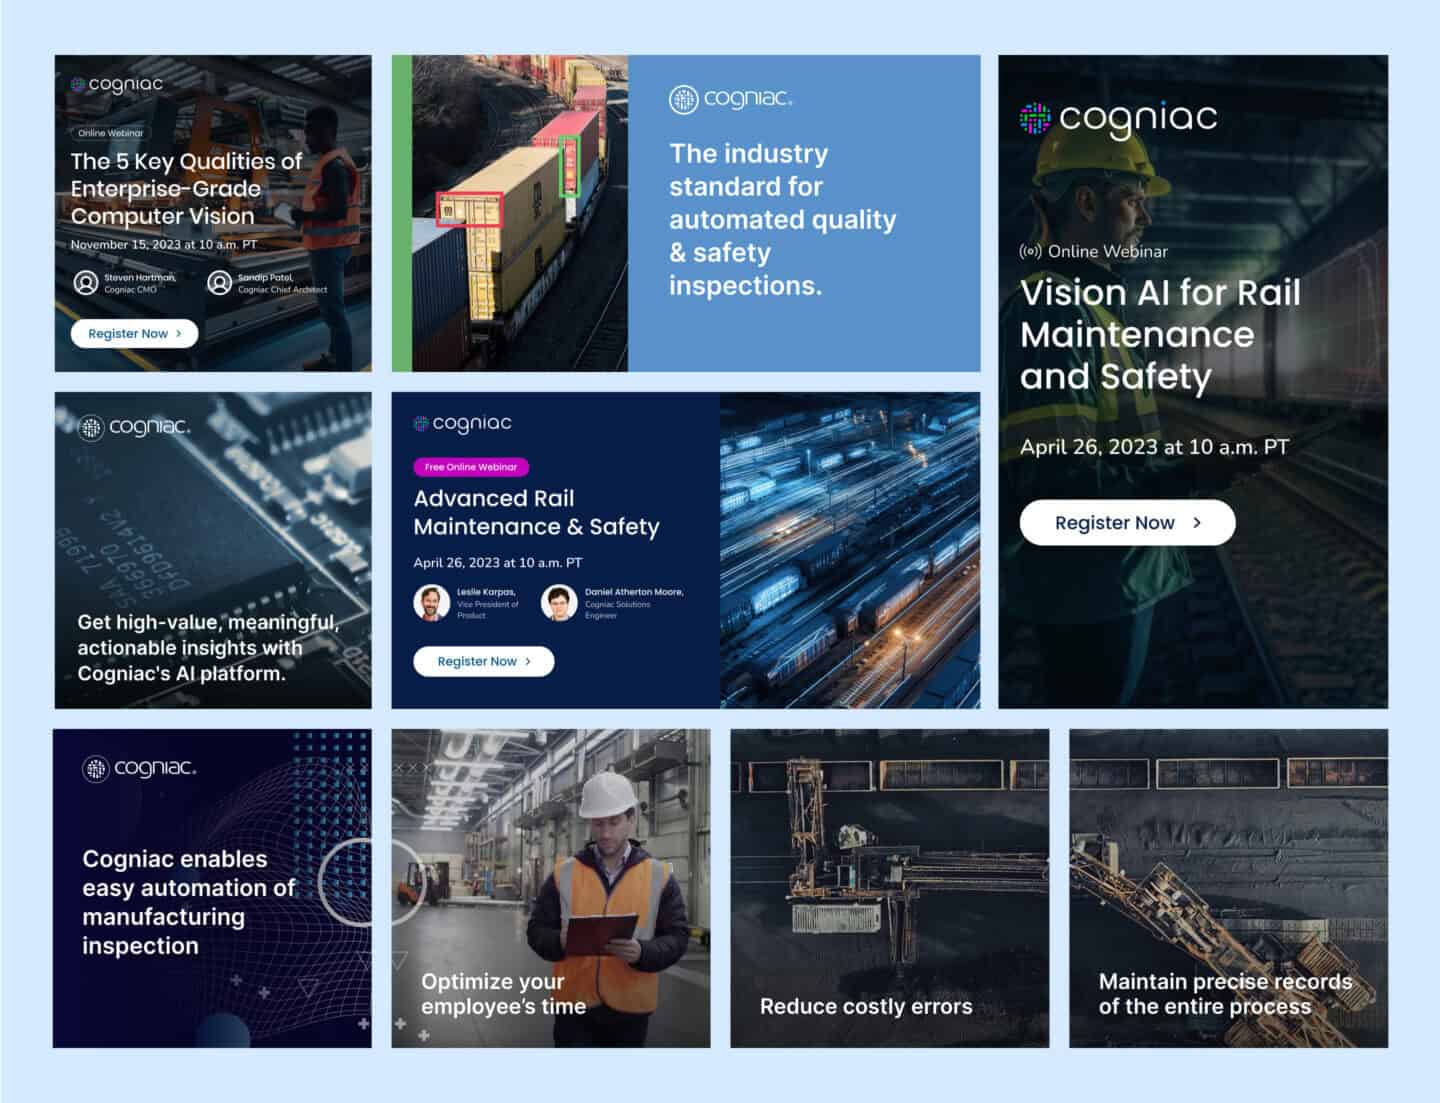
Task: Click the Cogniac logo on the blue industry-standard banner
Action: point(730,99)
